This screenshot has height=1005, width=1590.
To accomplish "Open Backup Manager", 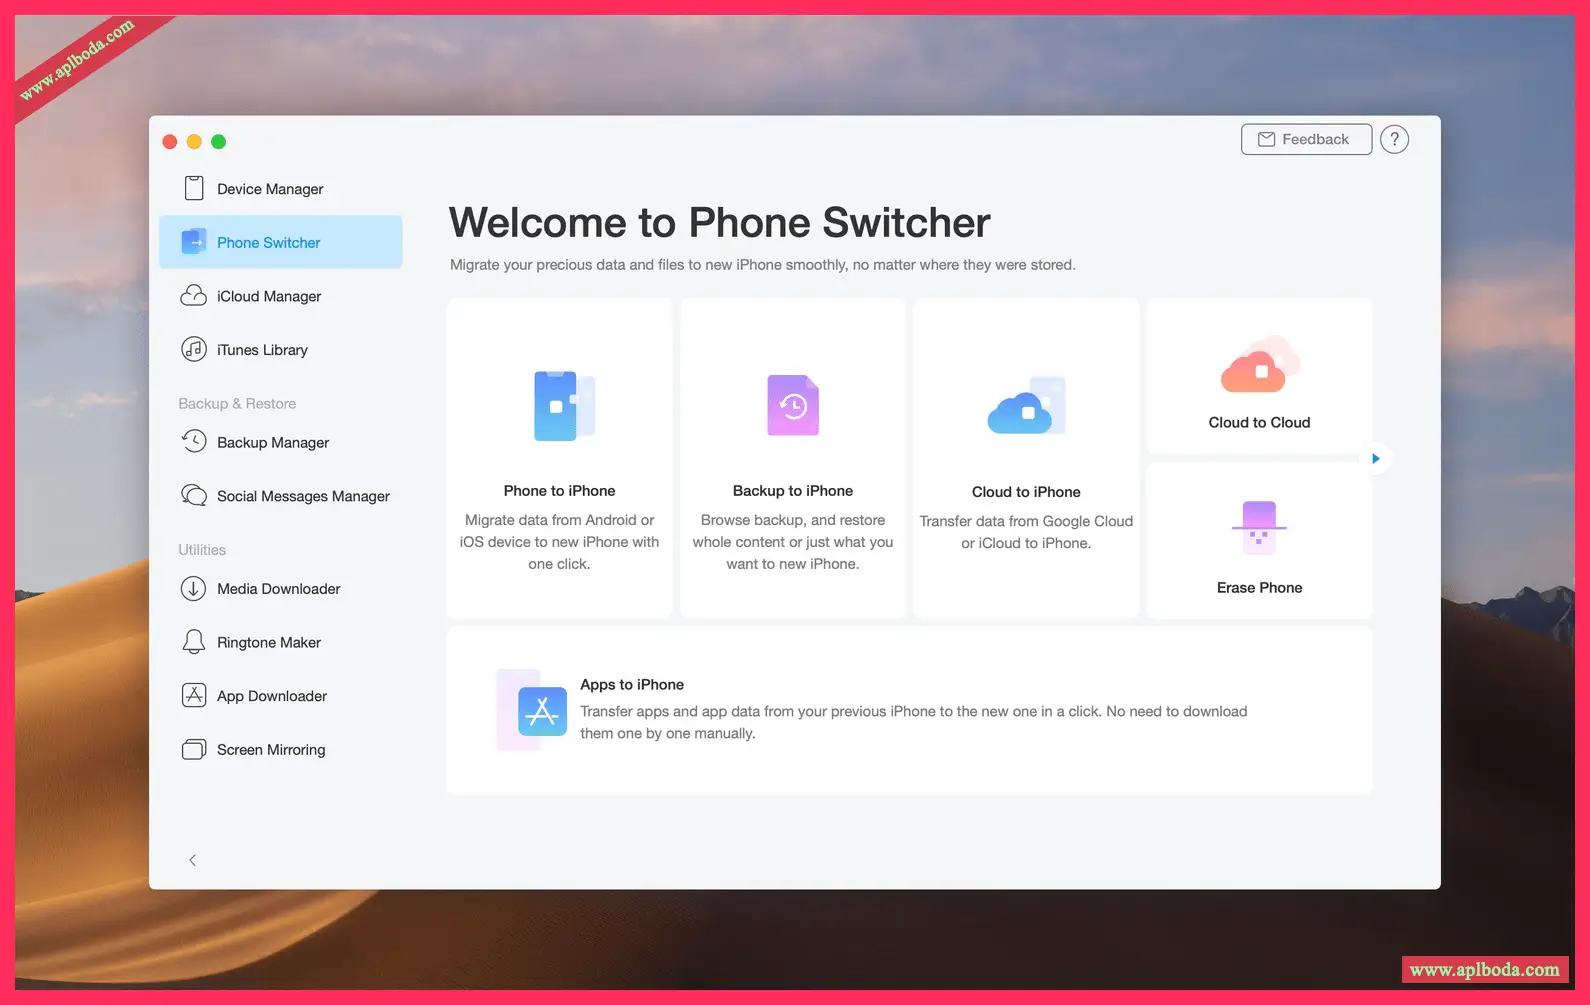I will click(x=281, y=442).
